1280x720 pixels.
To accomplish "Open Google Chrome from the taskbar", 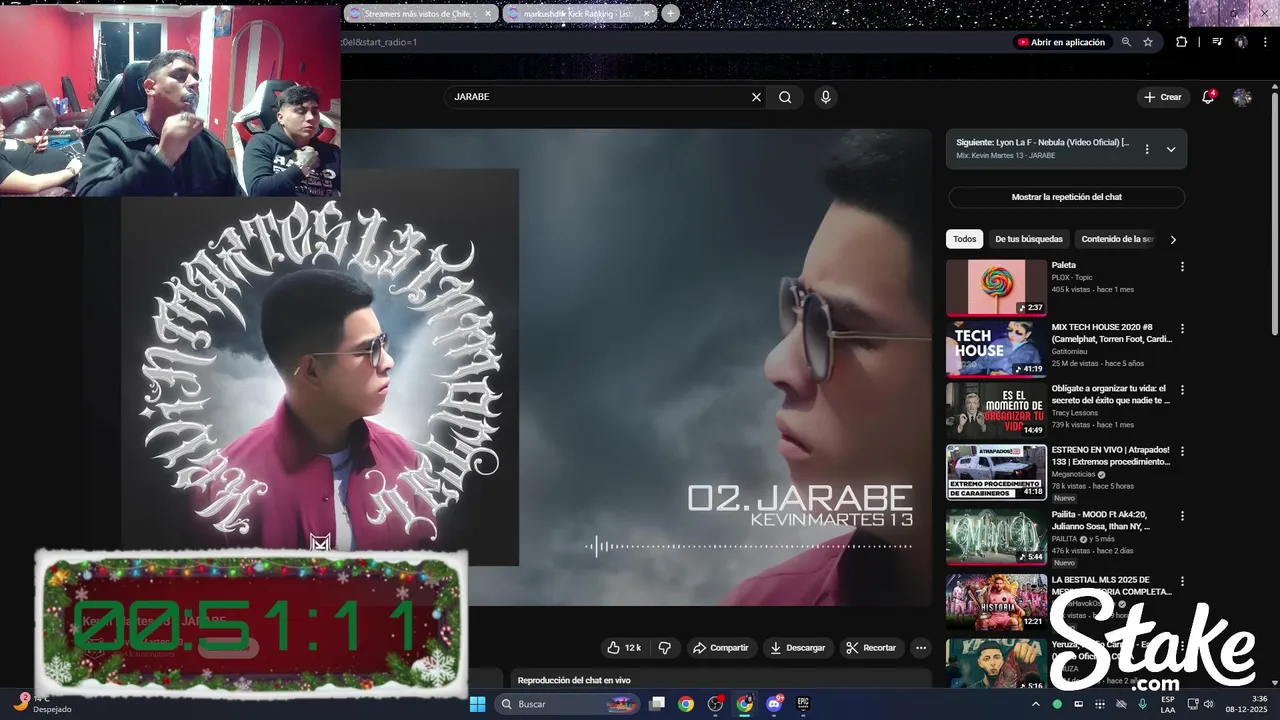I will pos(686,704).
